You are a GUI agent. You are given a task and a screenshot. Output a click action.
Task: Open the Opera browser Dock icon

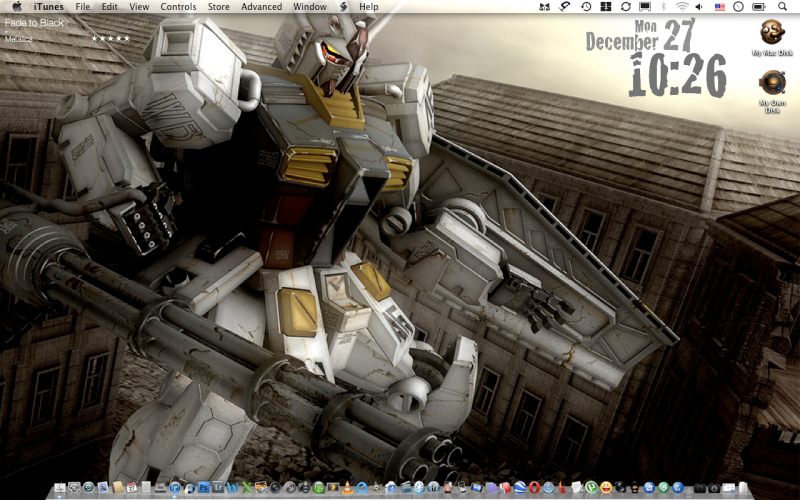click(x=533, y=487)
